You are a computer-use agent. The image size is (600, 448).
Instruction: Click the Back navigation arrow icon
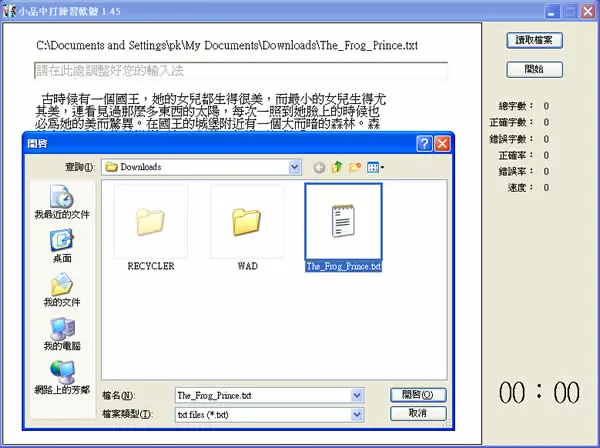click(319, 168)
